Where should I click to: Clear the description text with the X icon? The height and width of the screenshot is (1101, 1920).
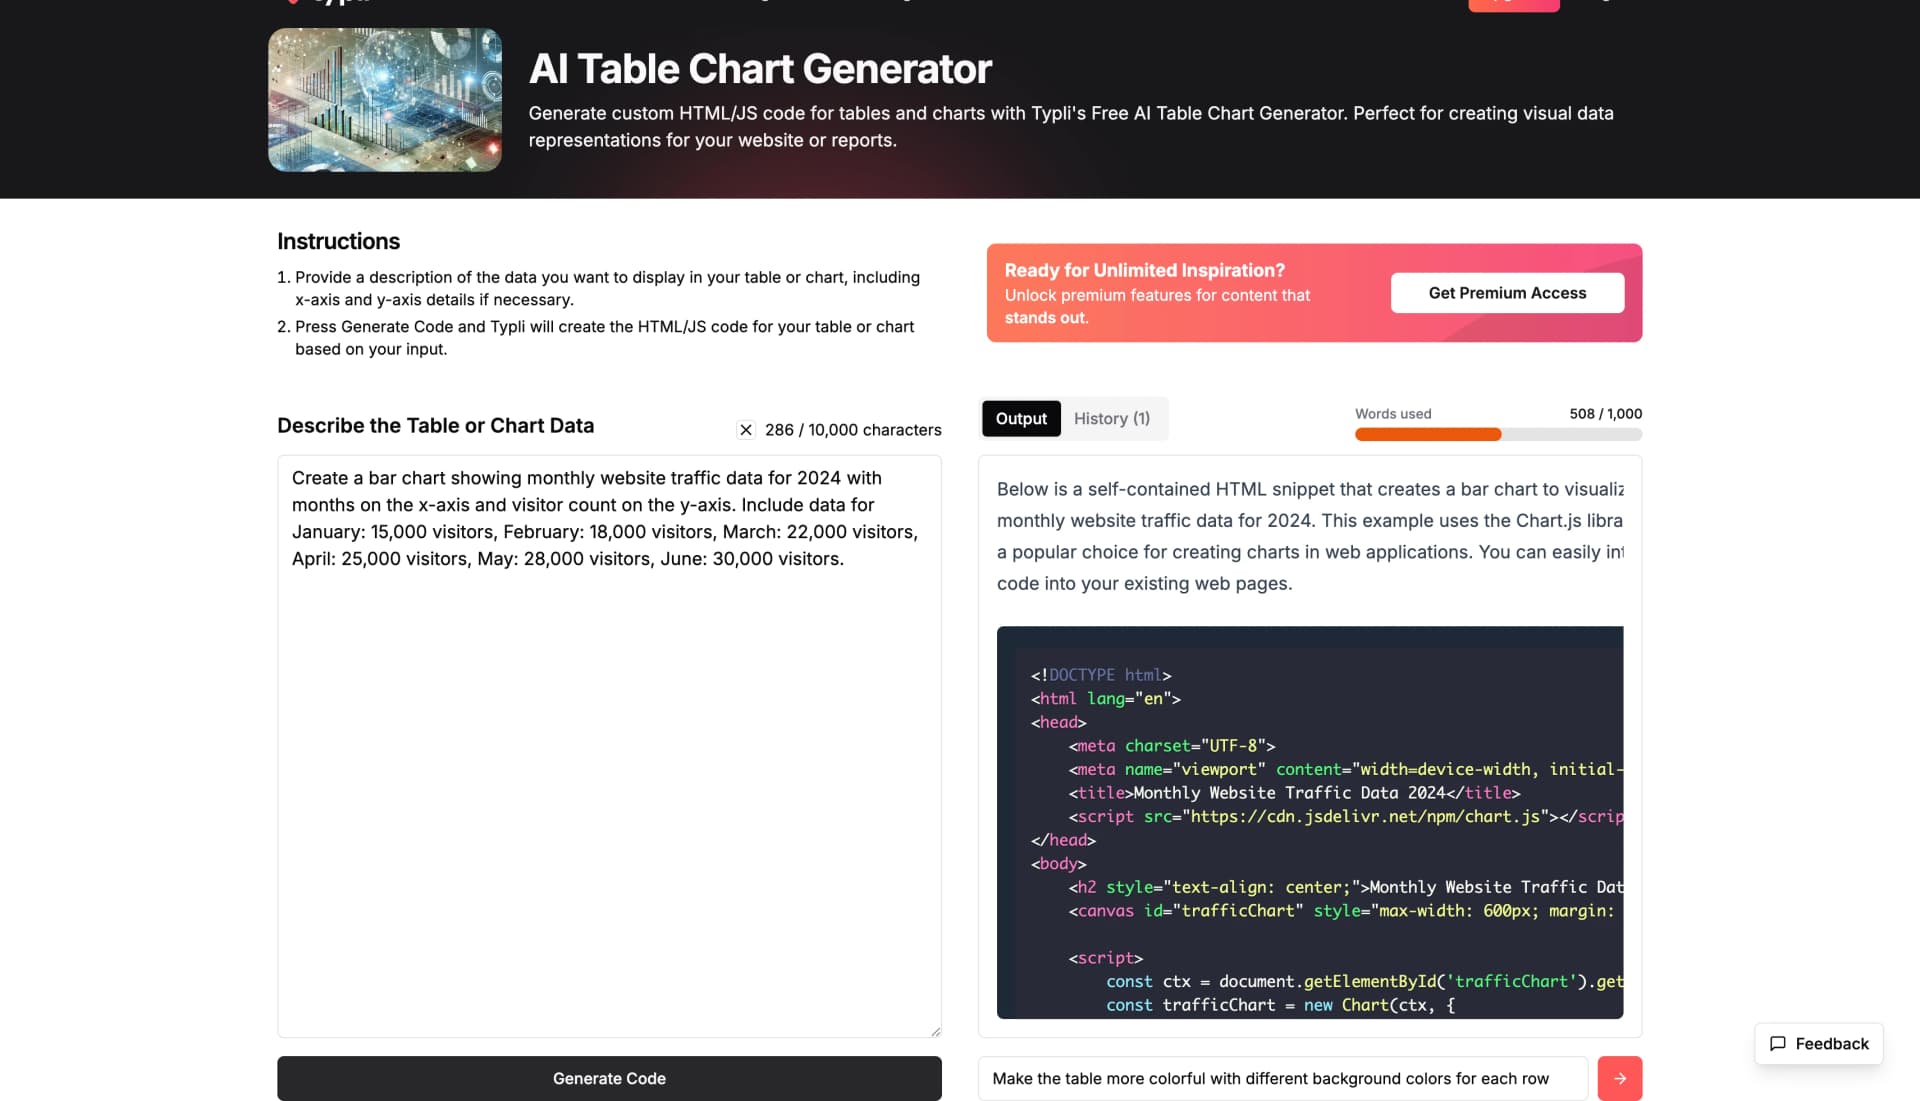pos(745,430)
